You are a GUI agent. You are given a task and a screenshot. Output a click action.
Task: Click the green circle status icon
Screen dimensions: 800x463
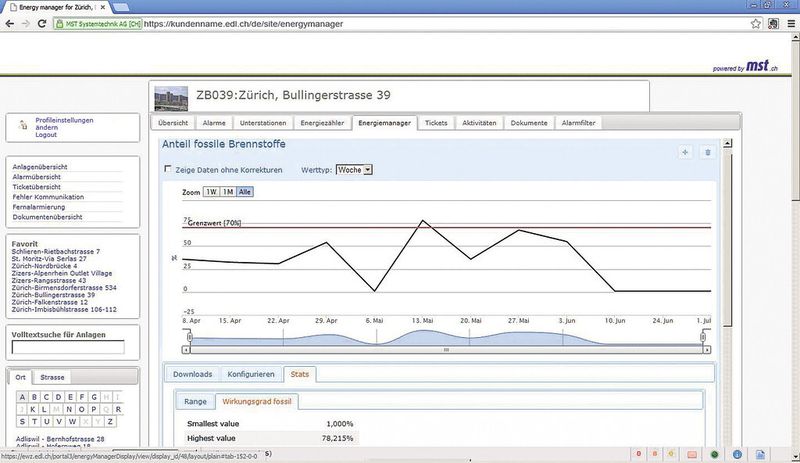coord(715,454)
